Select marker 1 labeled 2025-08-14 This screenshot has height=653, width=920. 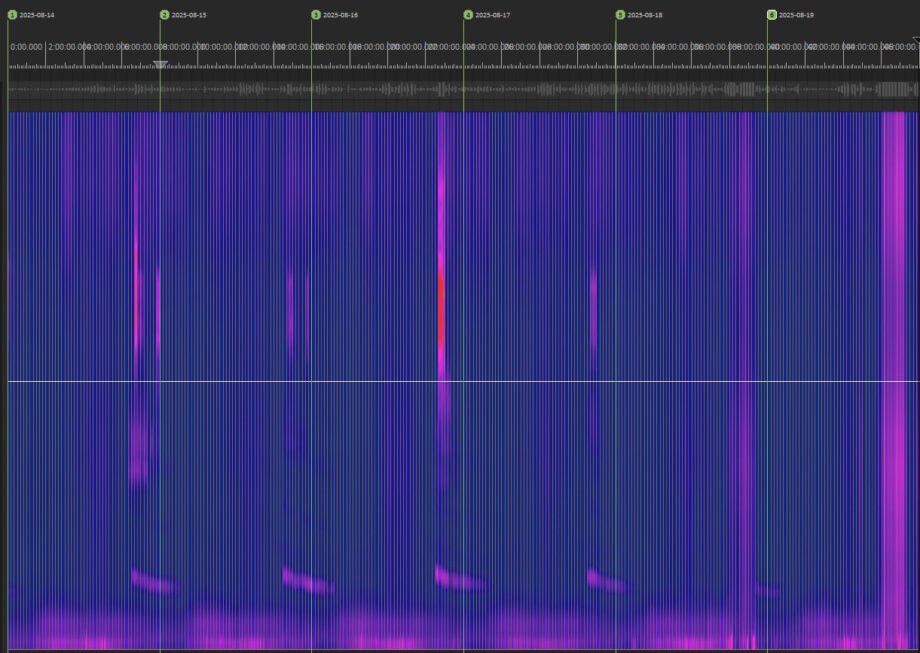click(x=12, y=15)
